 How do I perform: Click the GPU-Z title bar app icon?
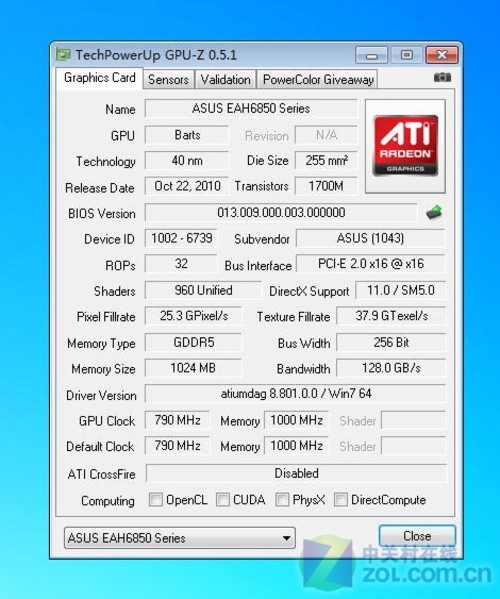pyautogui.click(x=63, y=55)
